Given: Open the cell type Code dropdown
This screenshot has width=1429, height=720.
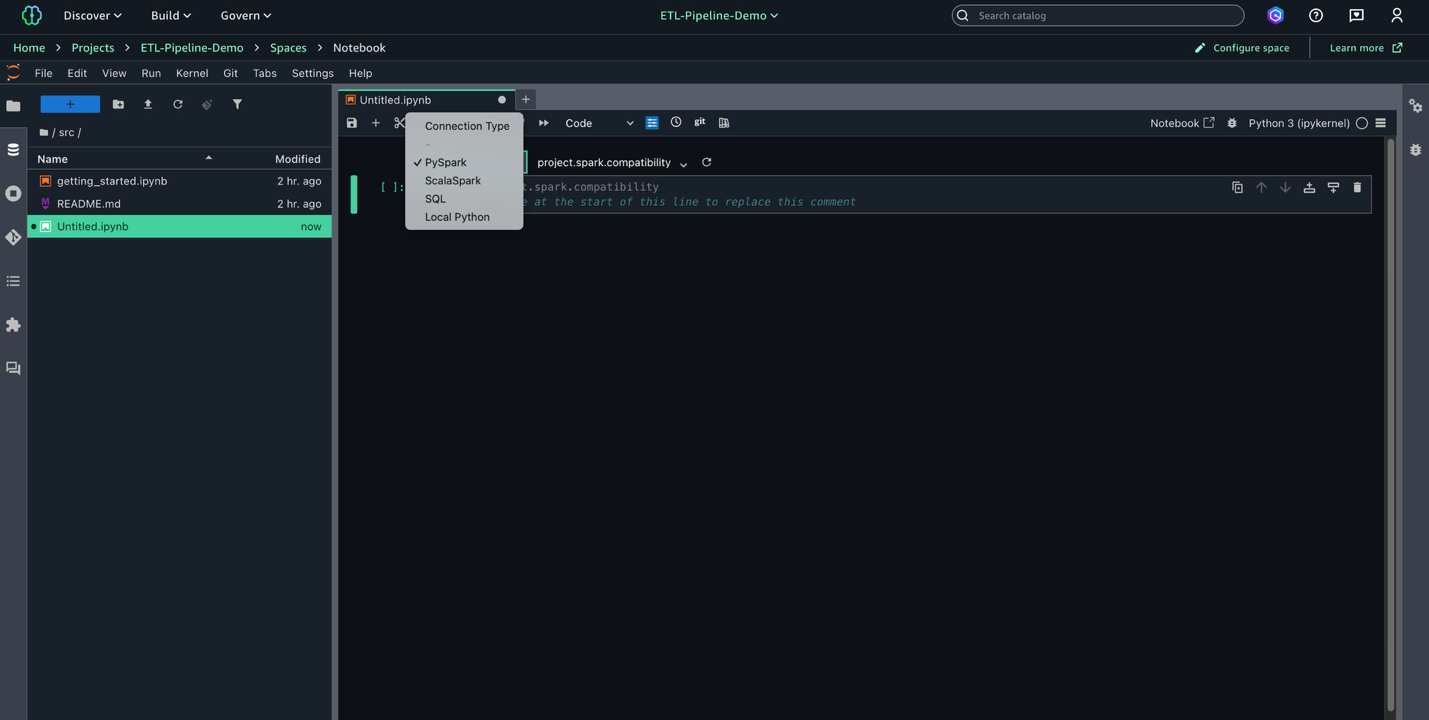Looking at the screenshot, I should click(599, 123).
